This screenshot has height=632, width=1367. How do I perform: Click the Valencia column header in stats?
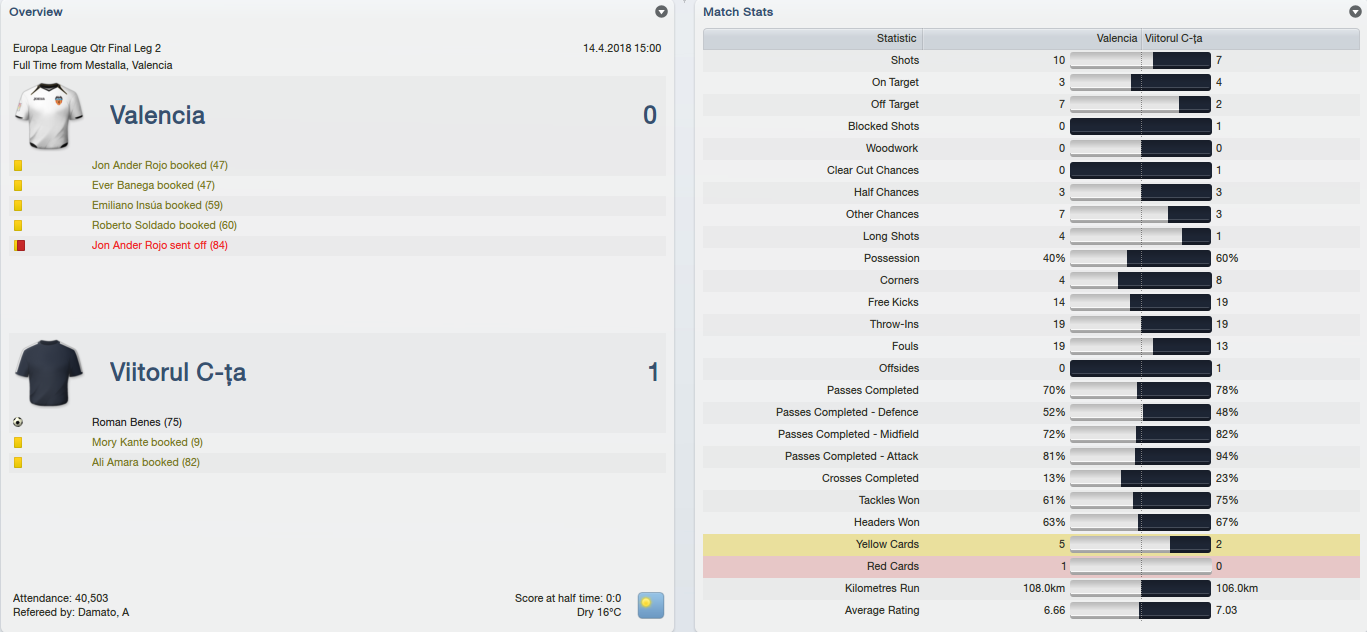[1116, 38]
